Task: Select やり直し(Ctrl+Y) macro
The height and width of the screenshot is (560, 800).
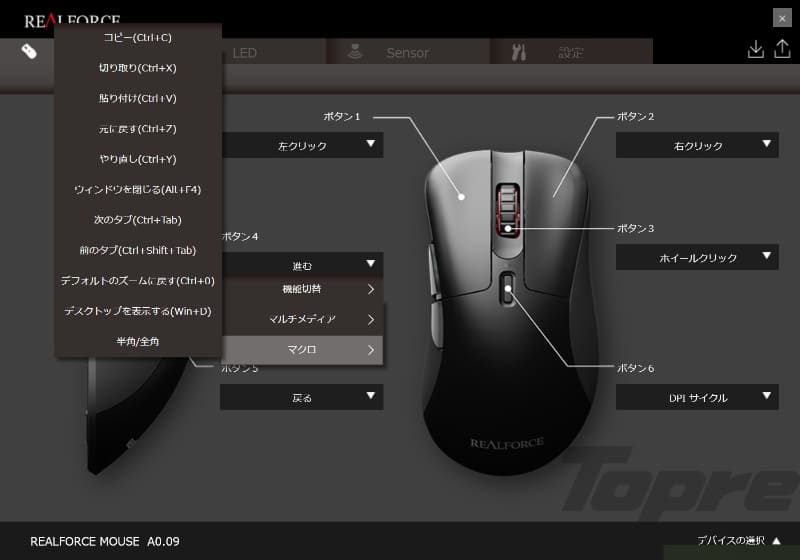Action: tap(138, 159)
